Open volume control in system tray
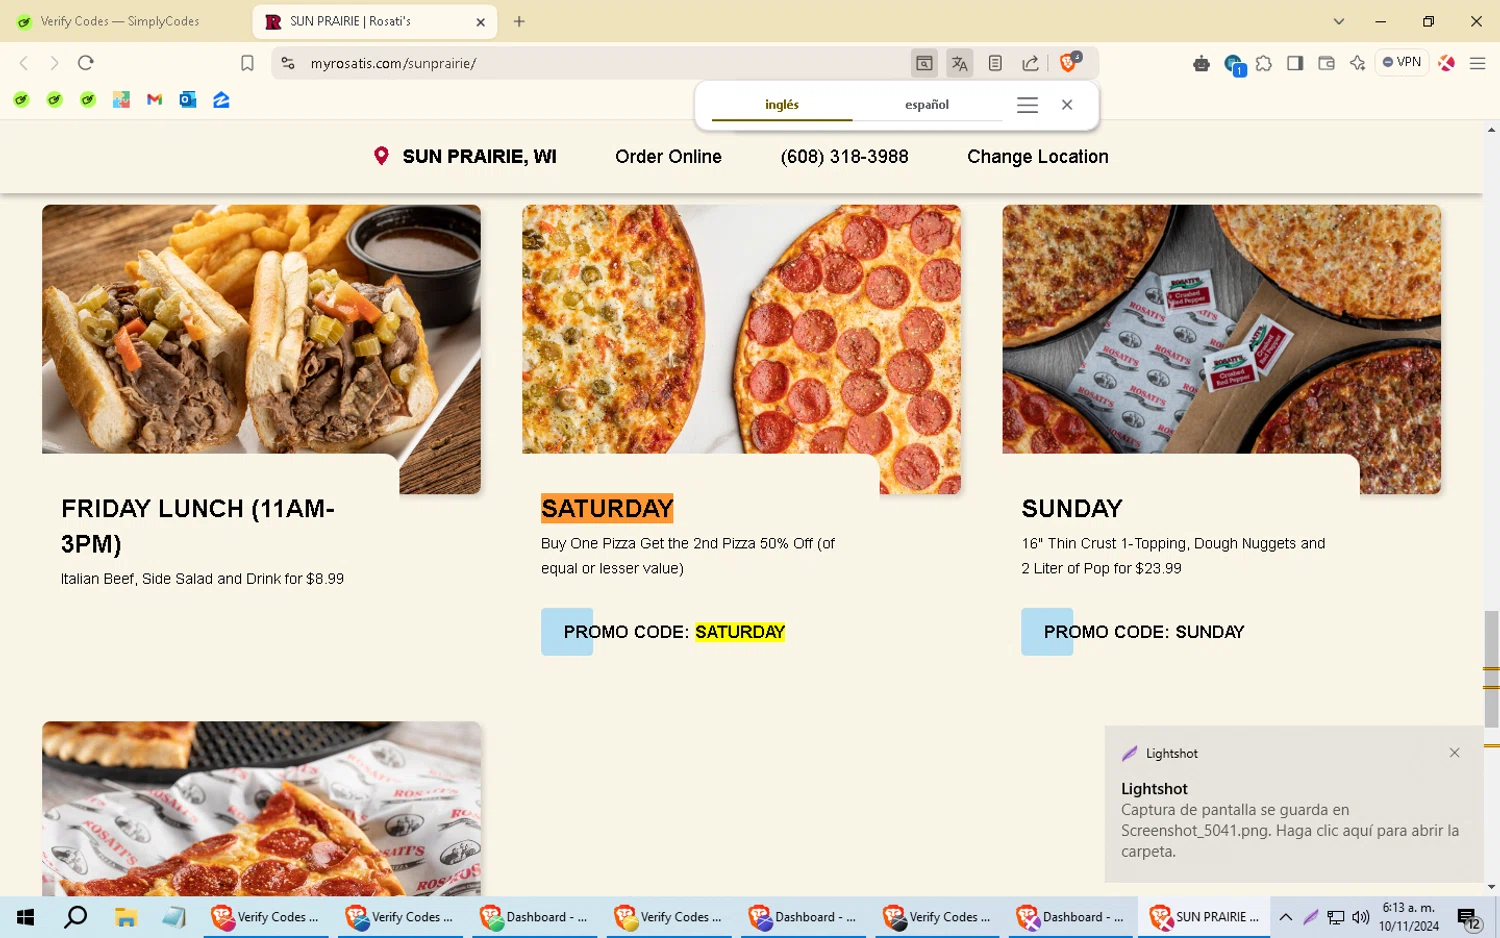 1360,917
